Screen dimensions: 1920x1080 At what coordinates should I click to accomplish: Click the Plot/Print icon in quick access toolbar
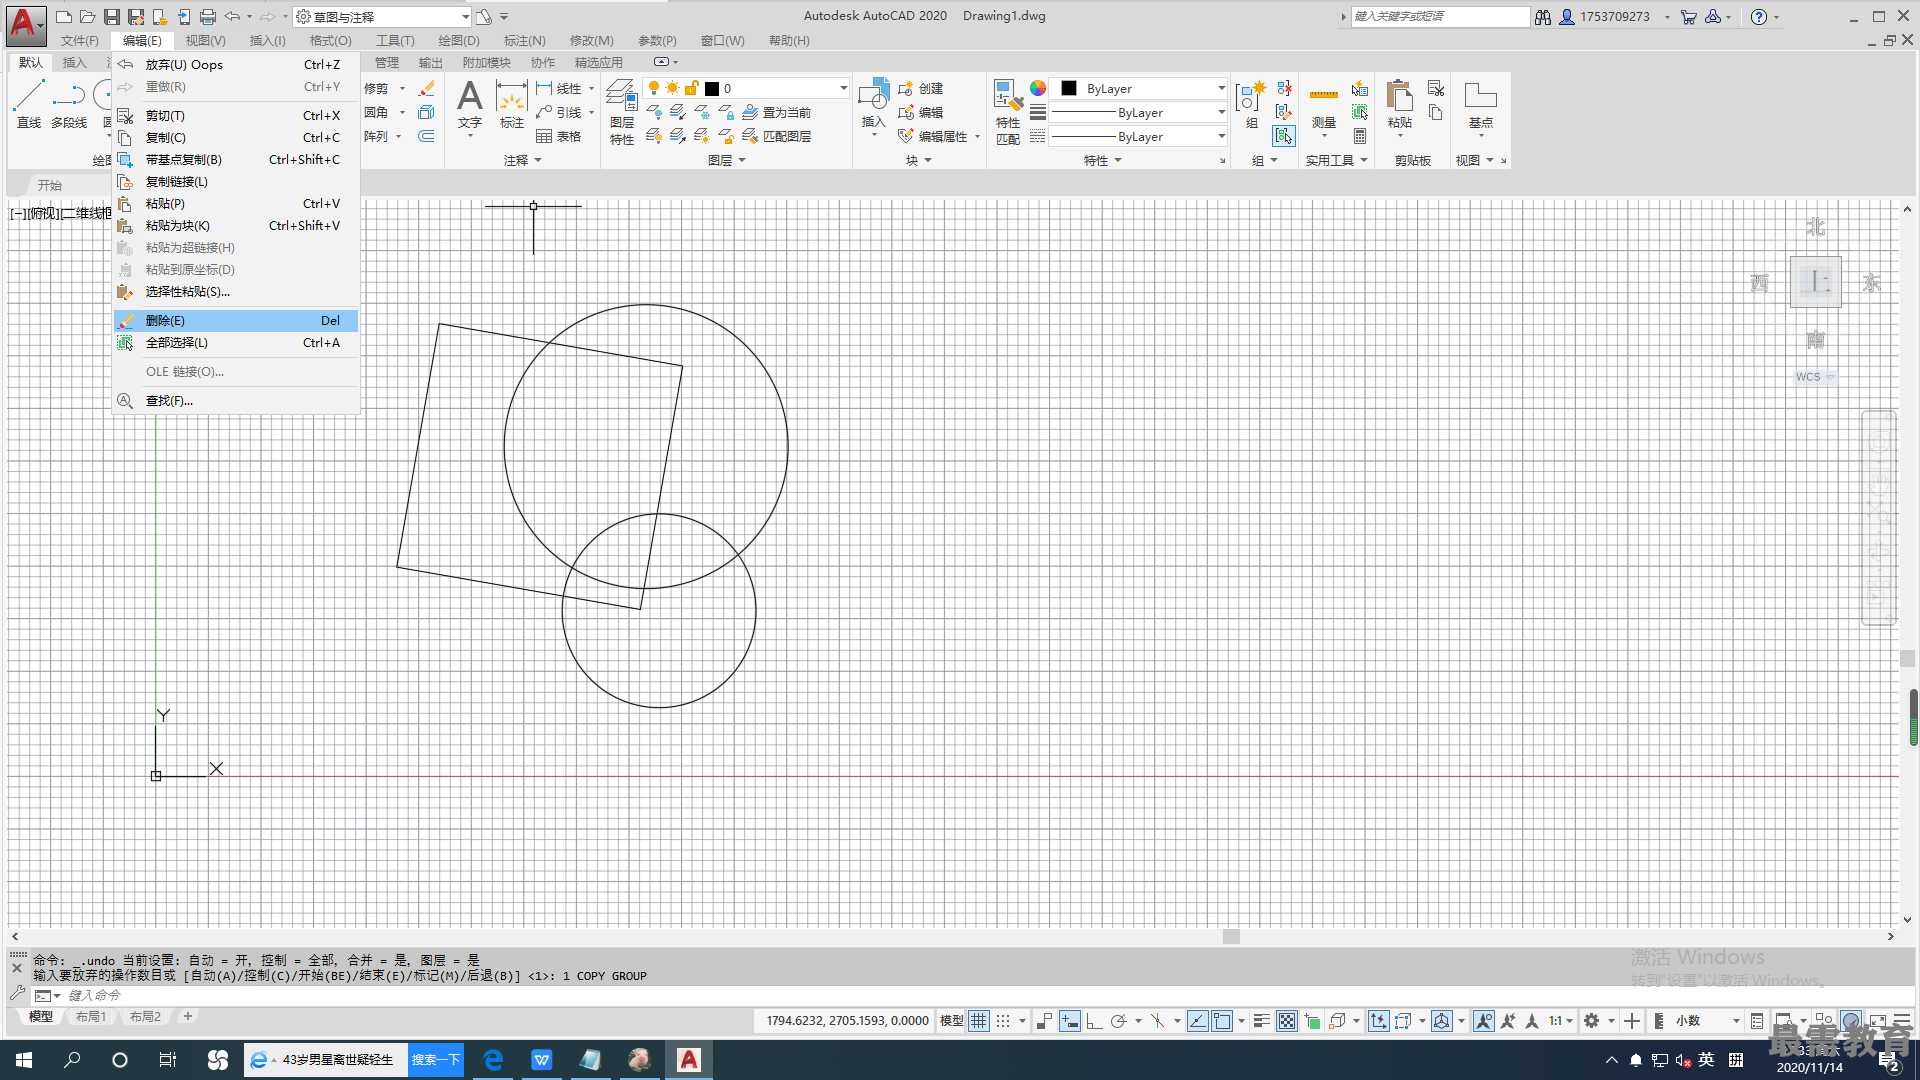[208, 16]
